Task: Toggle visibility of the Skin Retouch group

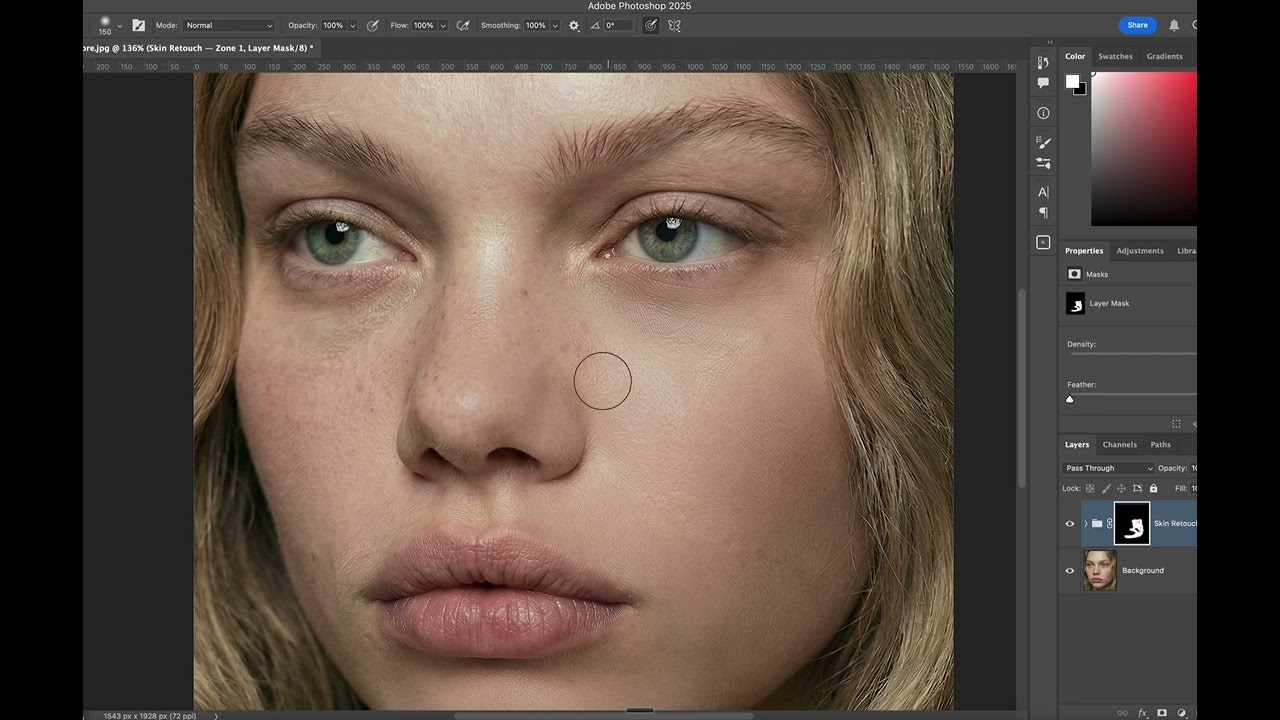Action: [x=1069, y=523]
